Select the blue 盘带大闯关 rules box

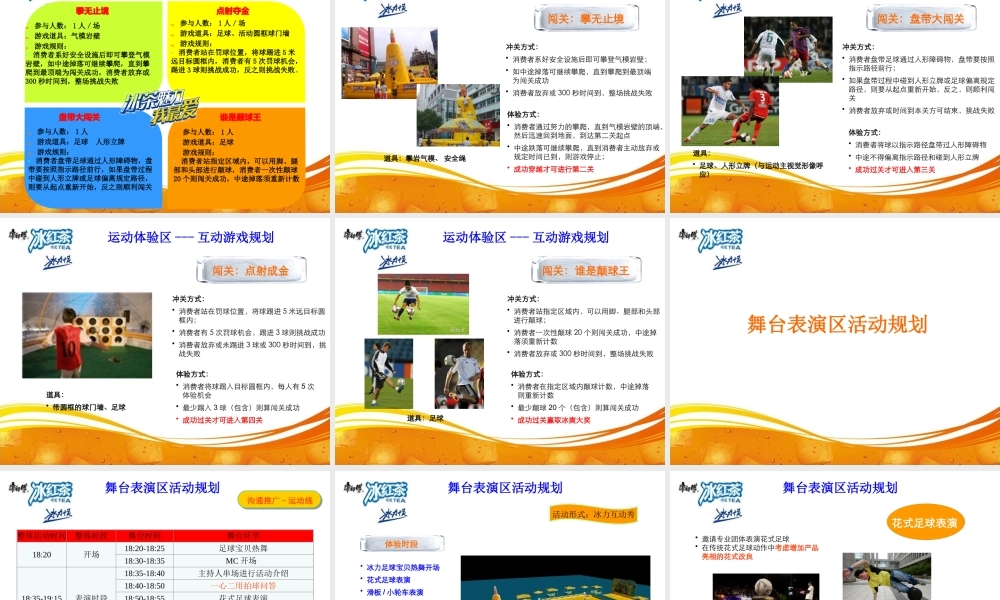(93, 157)
